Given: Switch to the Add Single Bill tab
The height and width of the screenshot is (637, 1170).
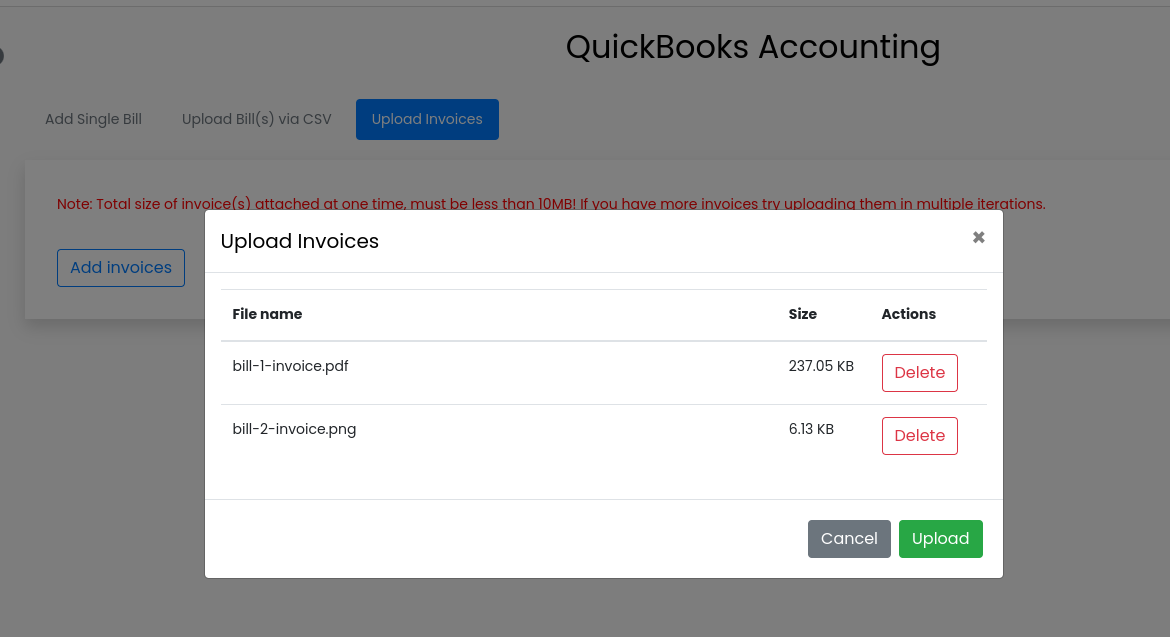Looking at the screenshot, I should pos(93,119).
